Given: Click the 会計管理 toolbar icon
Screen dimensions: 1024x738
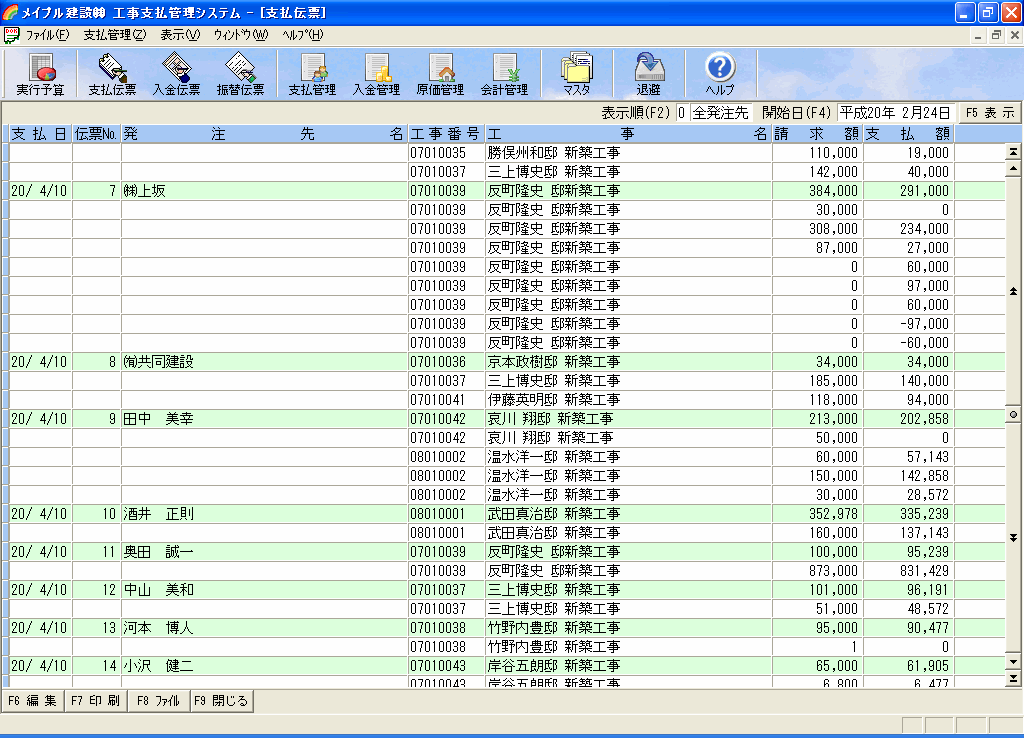Looking at the screenshot, I should click(x=504, y=74).
